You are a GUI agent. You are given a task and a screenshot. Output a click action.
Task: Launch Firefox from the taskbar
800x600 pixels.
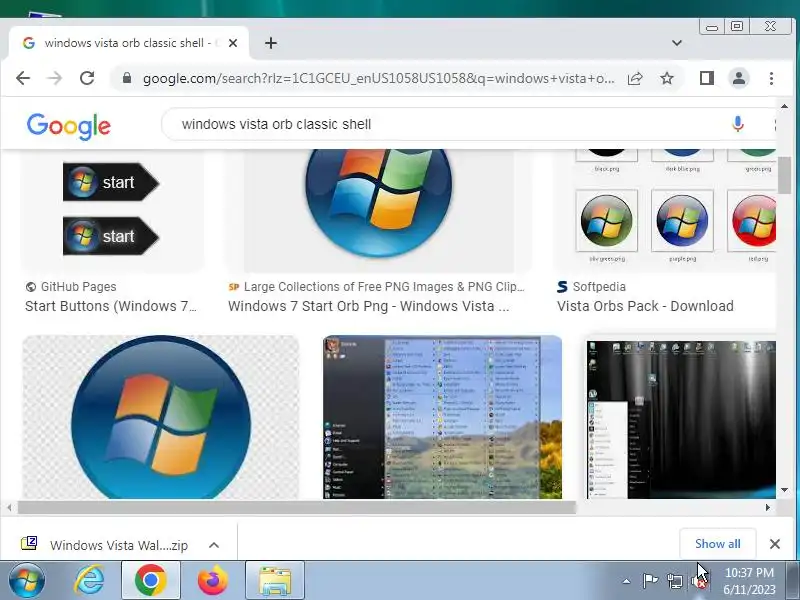[x=212, y=580]
